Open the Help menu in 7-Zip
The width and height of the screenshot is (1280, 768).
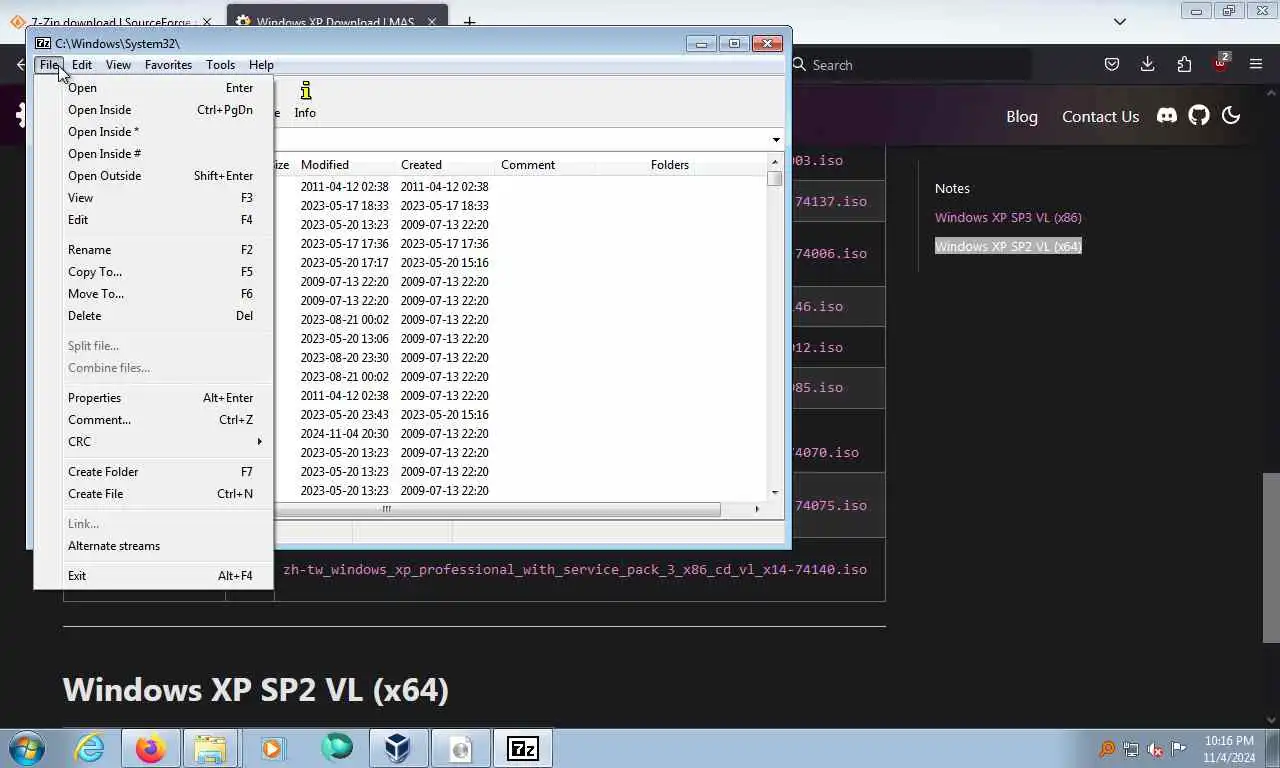coord(261,64)
